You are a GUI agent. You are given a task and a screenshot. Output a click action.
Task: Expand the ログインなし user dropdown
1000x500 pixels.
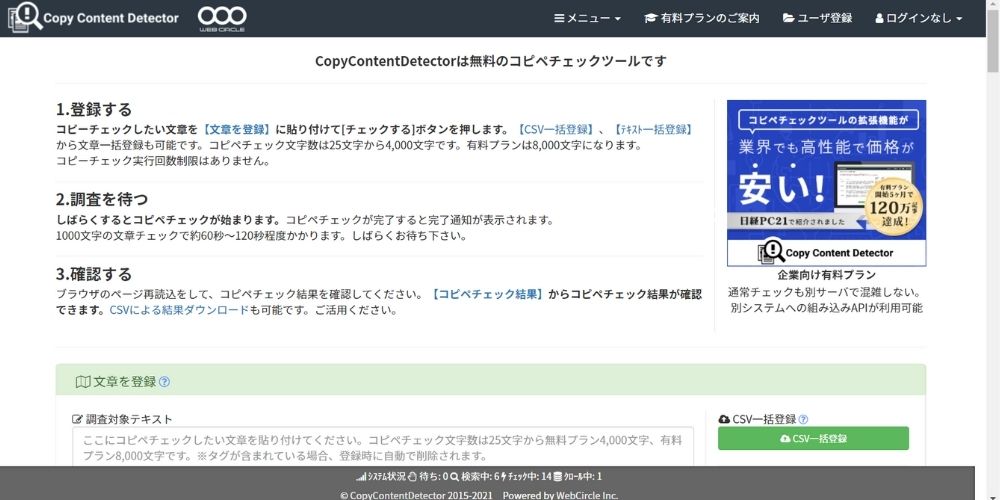(x=918, y=18)
